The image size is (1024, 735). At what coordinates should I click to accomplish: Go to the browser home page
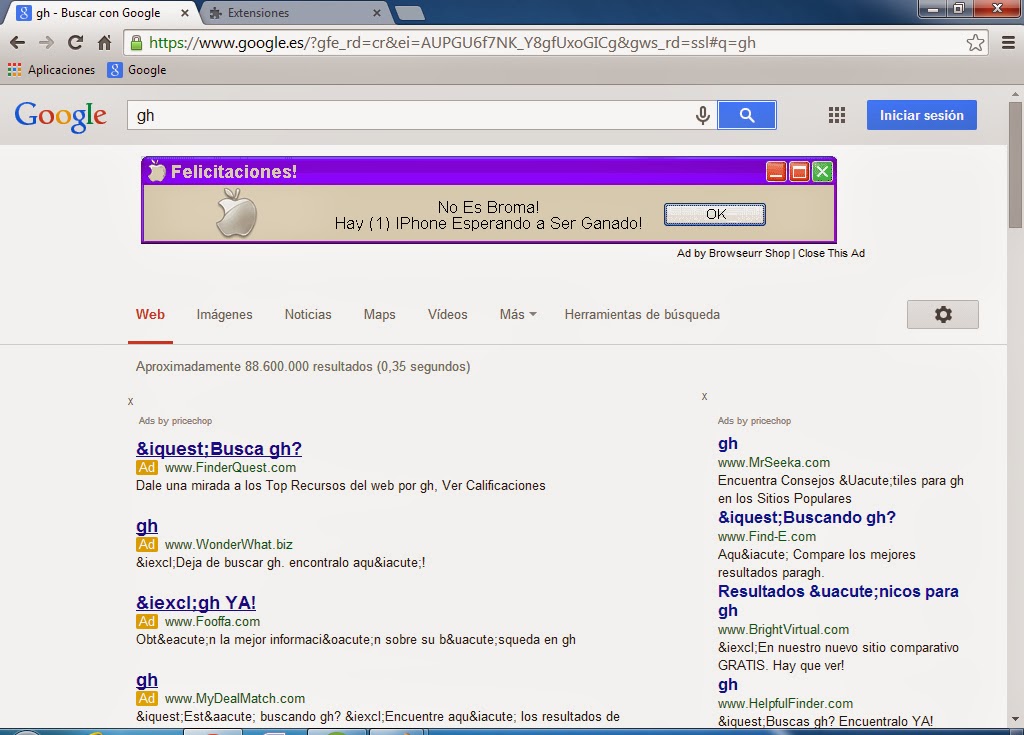click(104, 42)
